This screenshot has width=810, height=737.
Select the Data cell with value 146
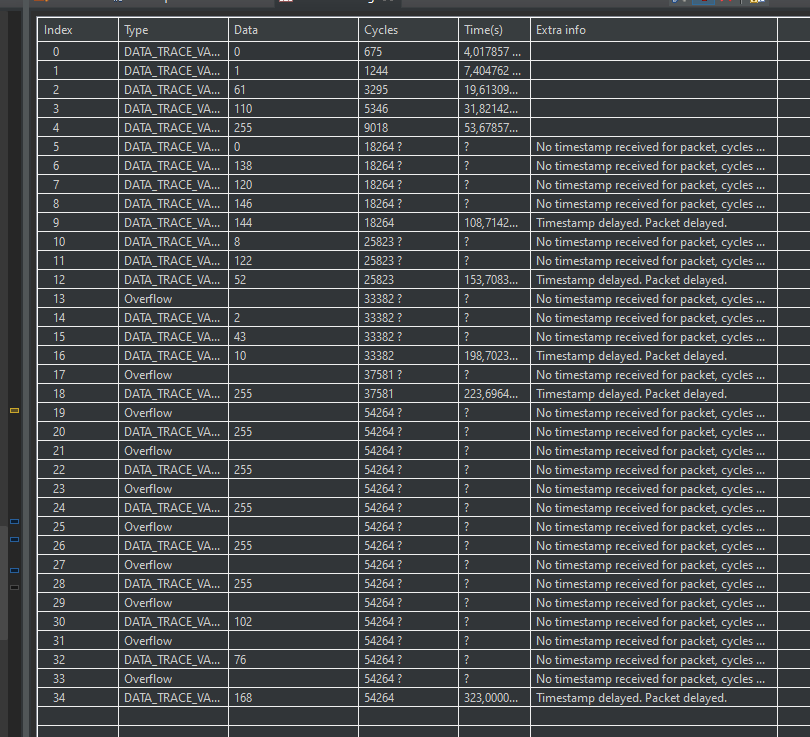pyautogui.click(x=293, y=204)
